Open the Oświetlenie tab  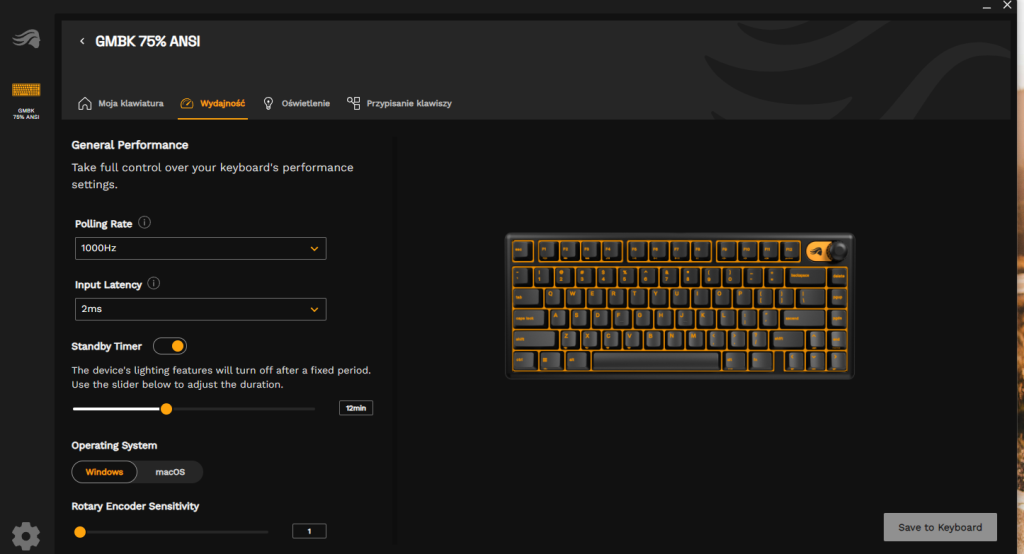[296, 103]
